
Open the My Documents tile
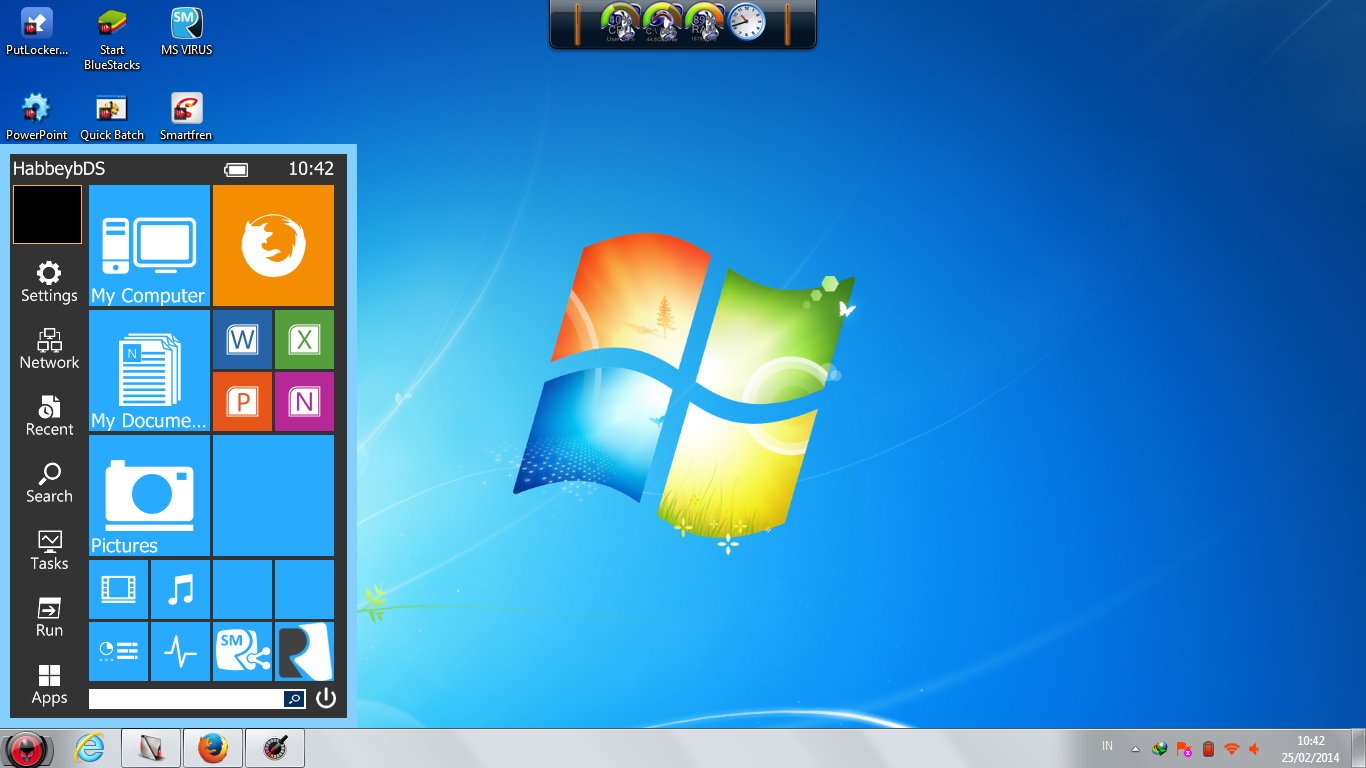149,370
